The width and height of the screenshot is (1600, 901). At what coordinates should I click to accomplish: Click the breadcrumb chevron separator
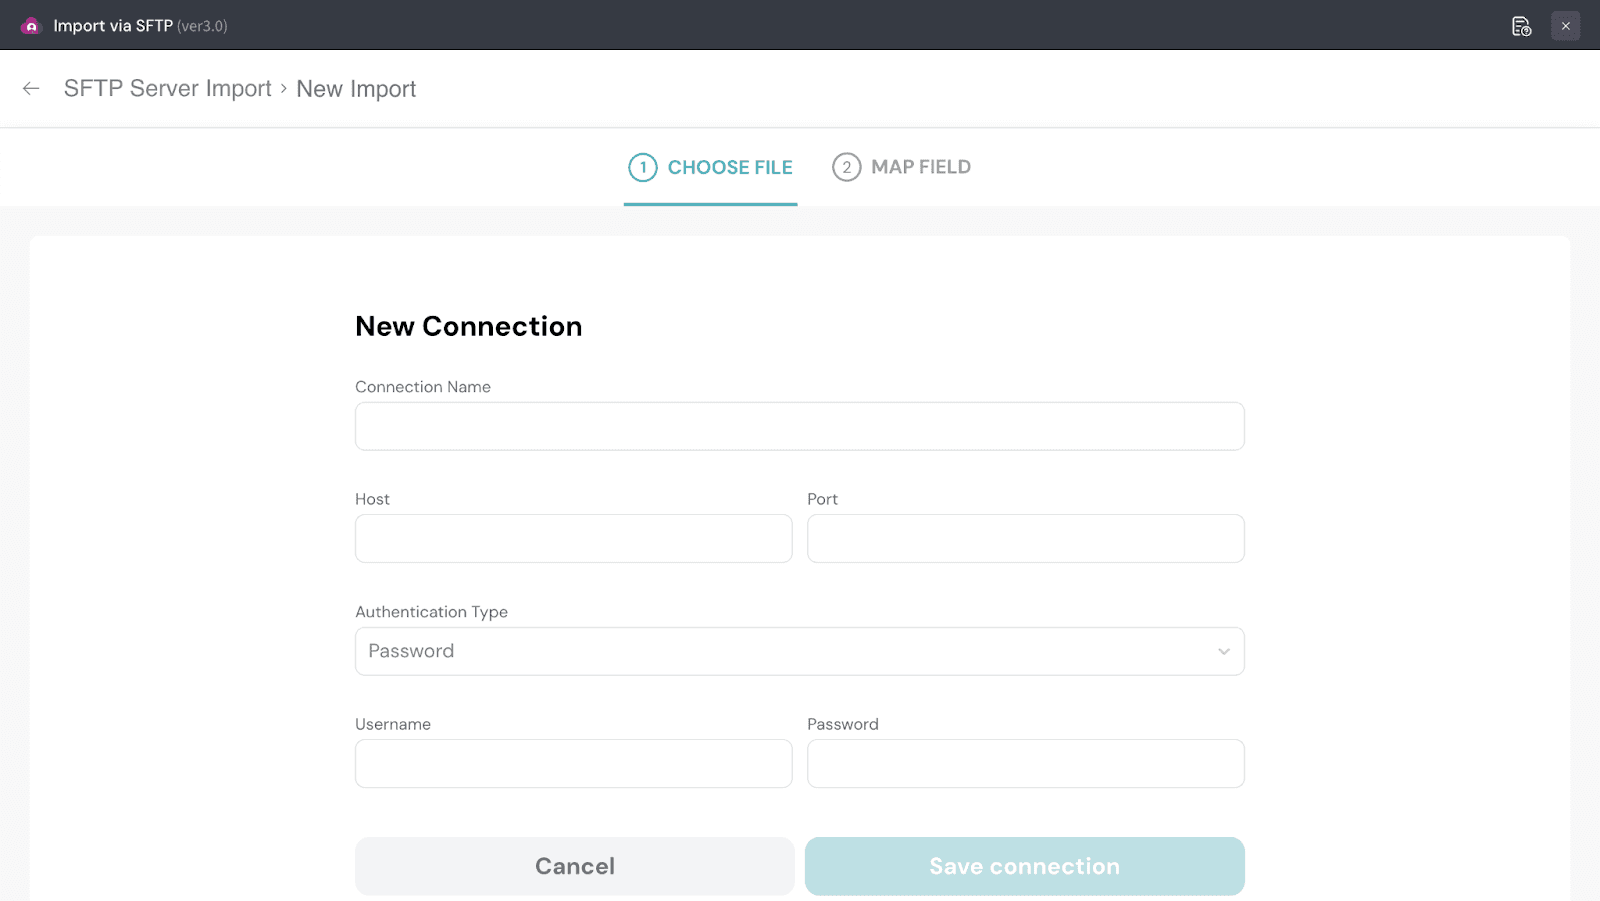point(284,89)
